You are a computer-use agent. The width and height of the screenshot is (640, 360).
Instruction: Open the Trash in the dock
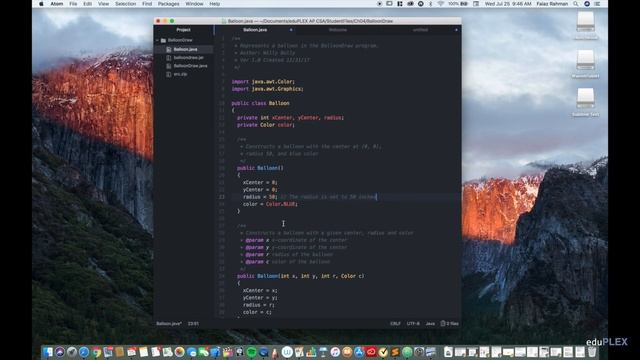592,352
